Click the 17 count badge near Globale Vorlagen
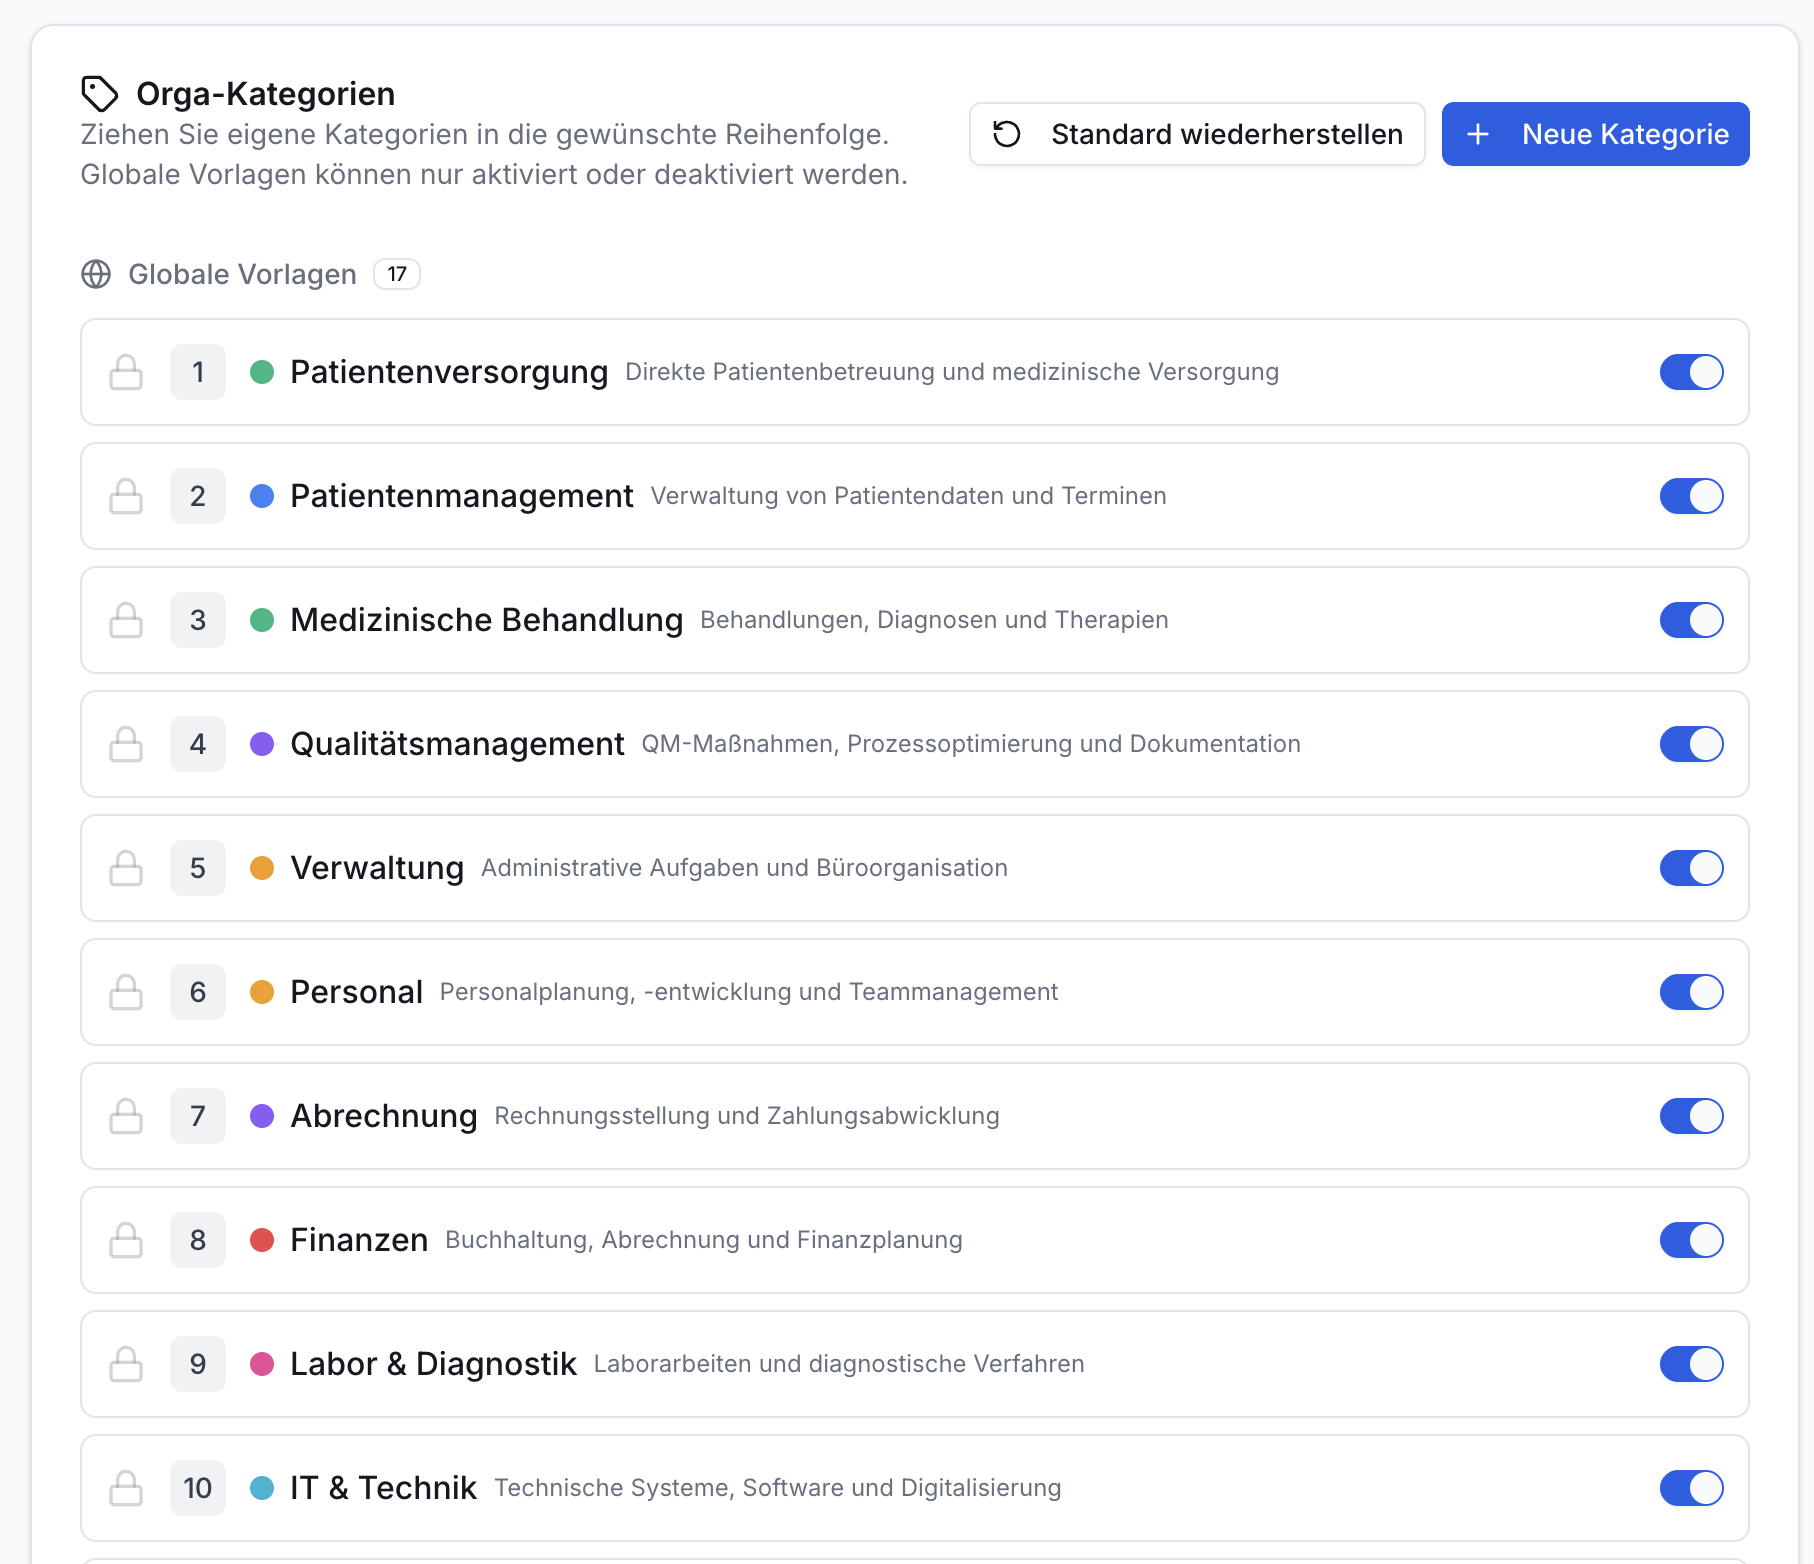The image size is (1814, 1564). click(397, 274)
